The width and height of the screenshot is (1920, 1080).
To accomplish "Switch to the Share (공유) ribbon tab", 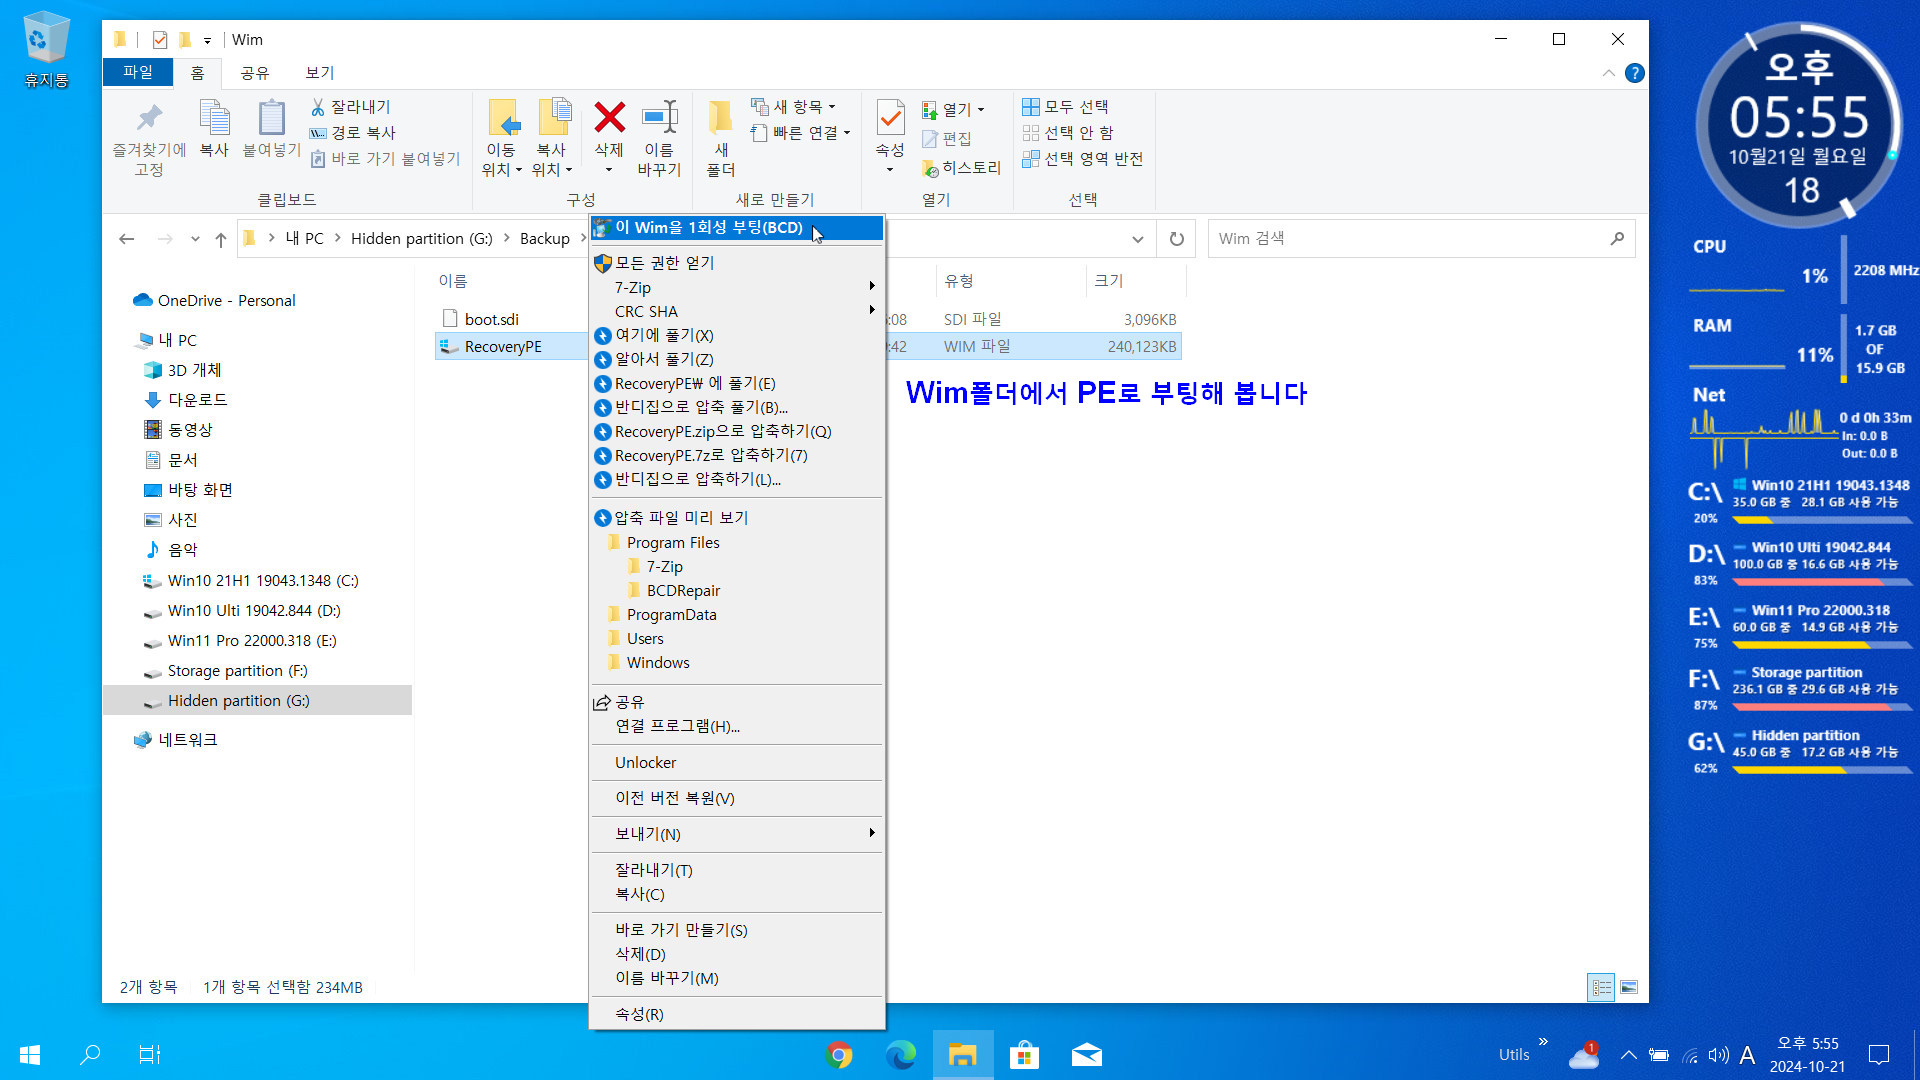I will (x=255, y=73).
